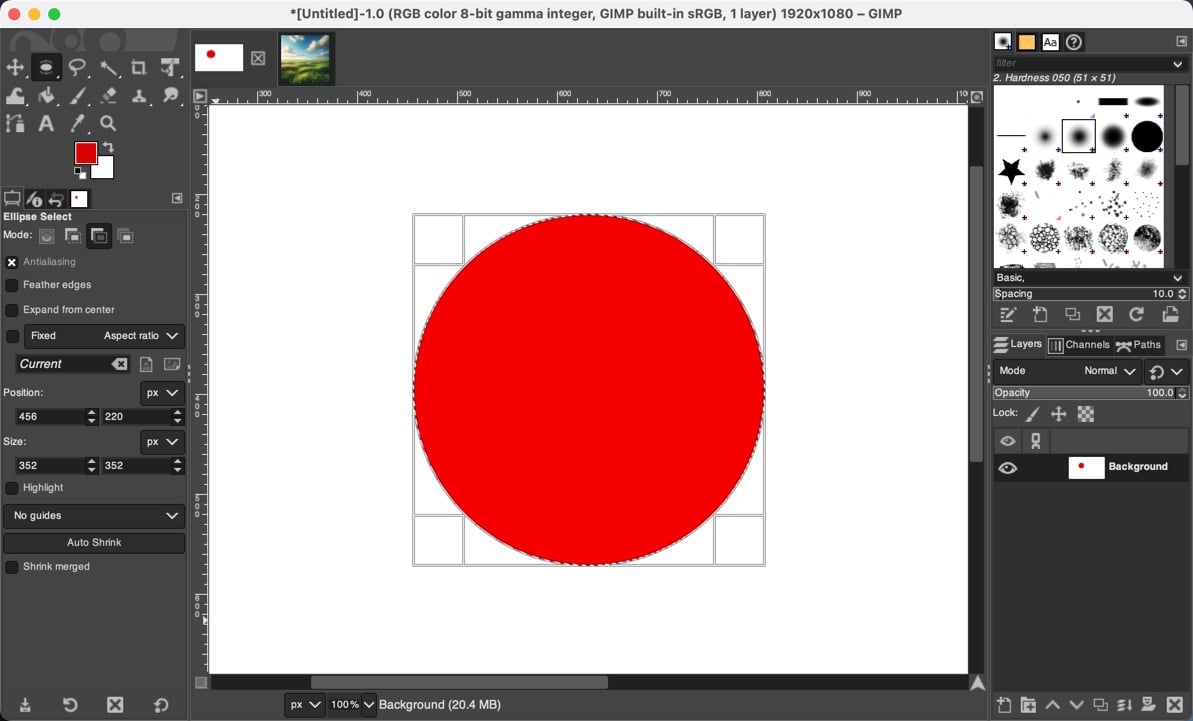The image size is (1193, 721).
Task: Open the brush filter dropdown arrow
Action: (x=1178, y=64)
